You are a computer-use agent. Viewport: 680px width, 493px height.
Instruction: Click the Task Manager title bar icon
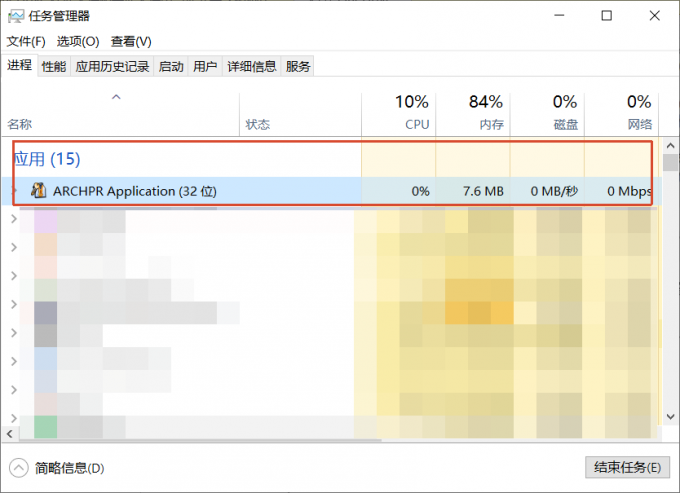pyautogui.click(x=16, y=16)
